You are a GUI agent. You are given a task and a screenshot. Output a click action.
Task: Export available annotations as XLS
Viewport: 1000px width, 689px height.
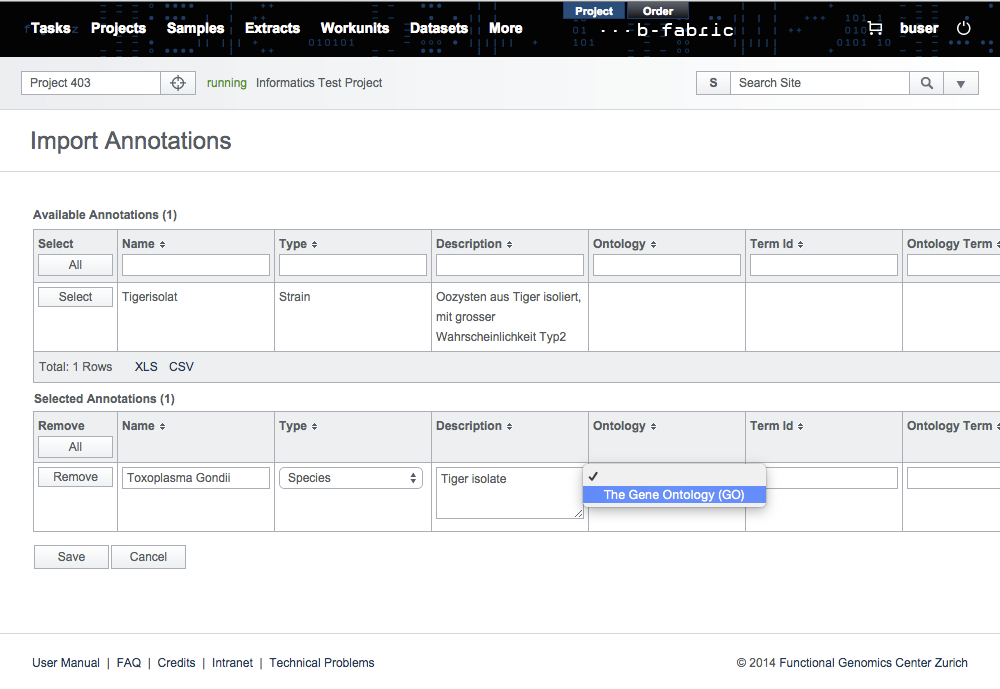pyautogui.click(x=146, y=367)
